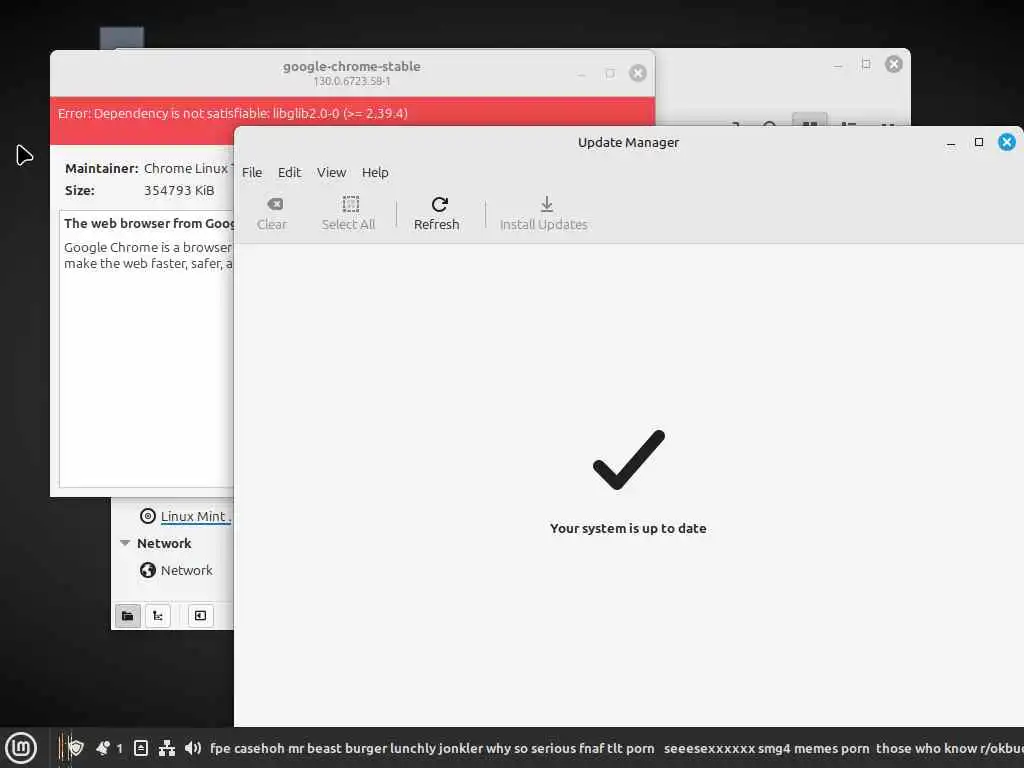Viewport: 1024px width, 768px height.
Task: Minimize the Update Manager window
Action: coord(951,144)
